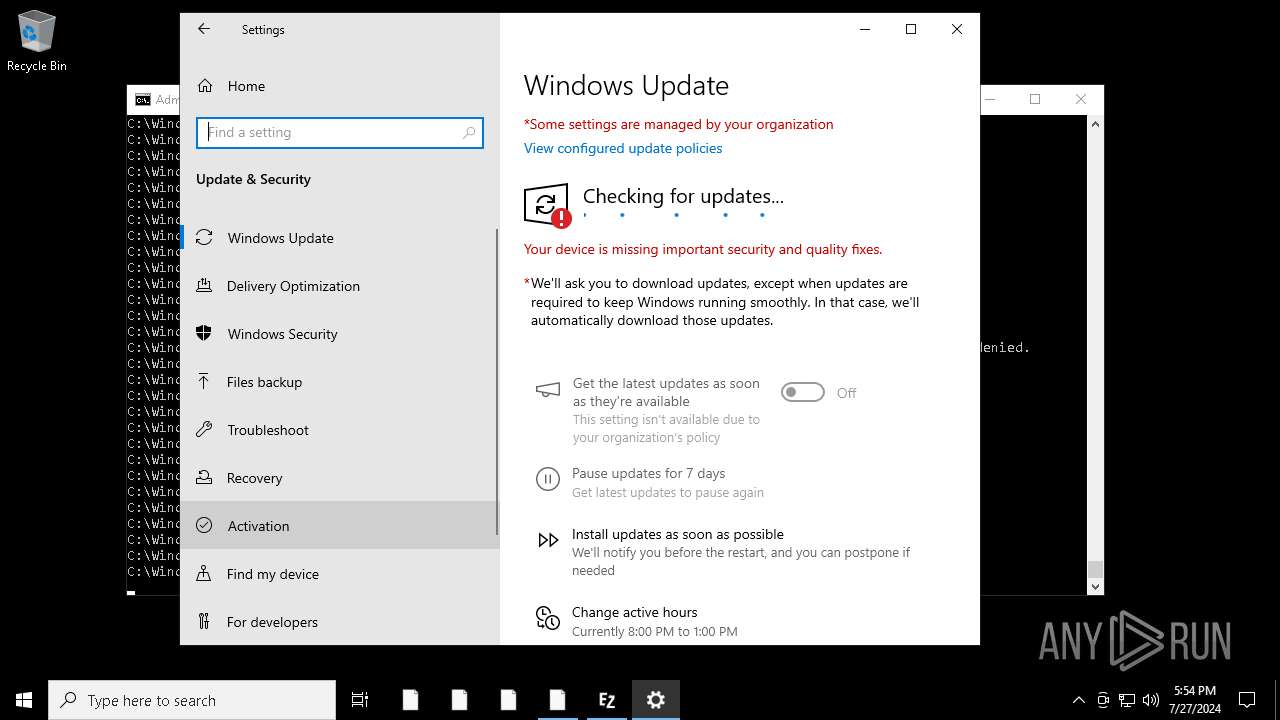Open Find my device page
Screen dimensions: 1280x720
340,574
